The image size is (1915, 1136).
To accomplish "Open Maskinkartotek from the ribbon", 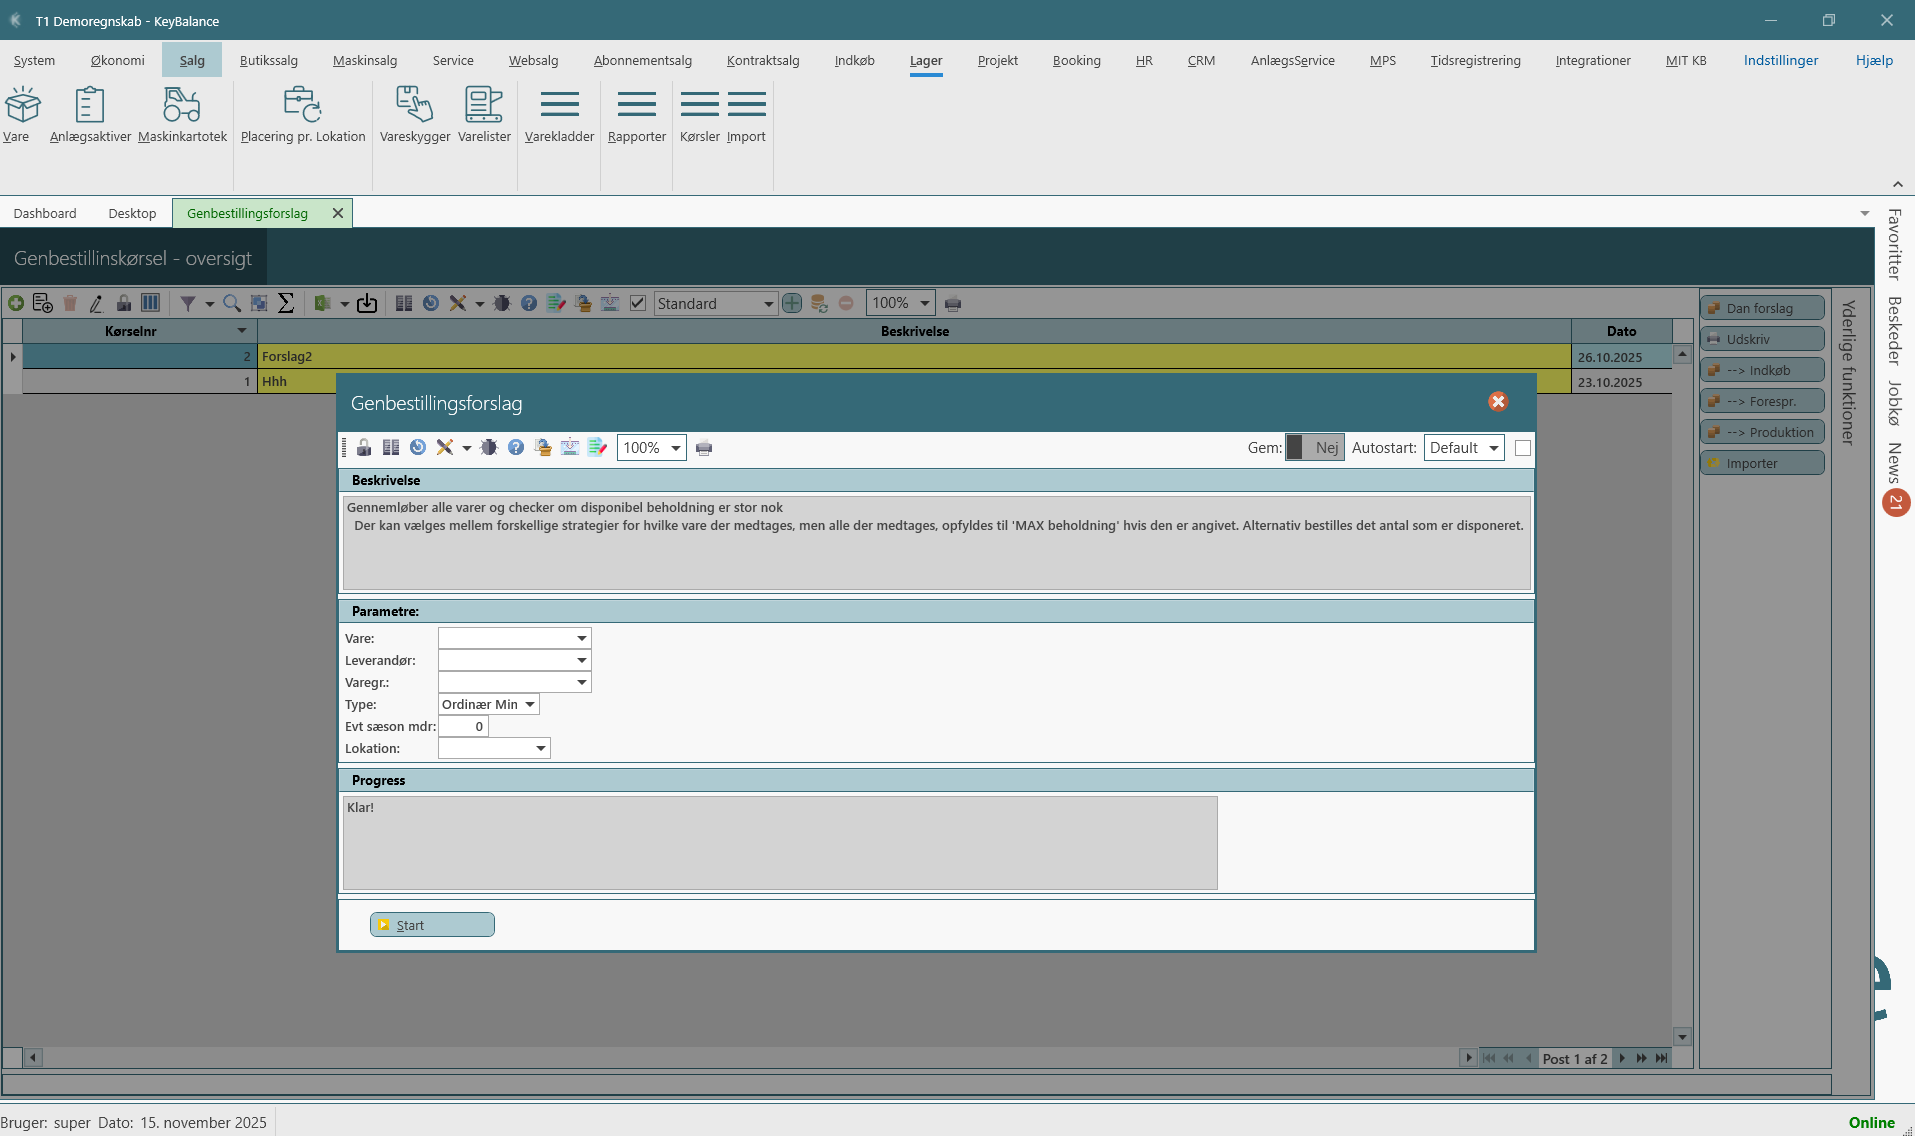I will click(x=182, y=115).
